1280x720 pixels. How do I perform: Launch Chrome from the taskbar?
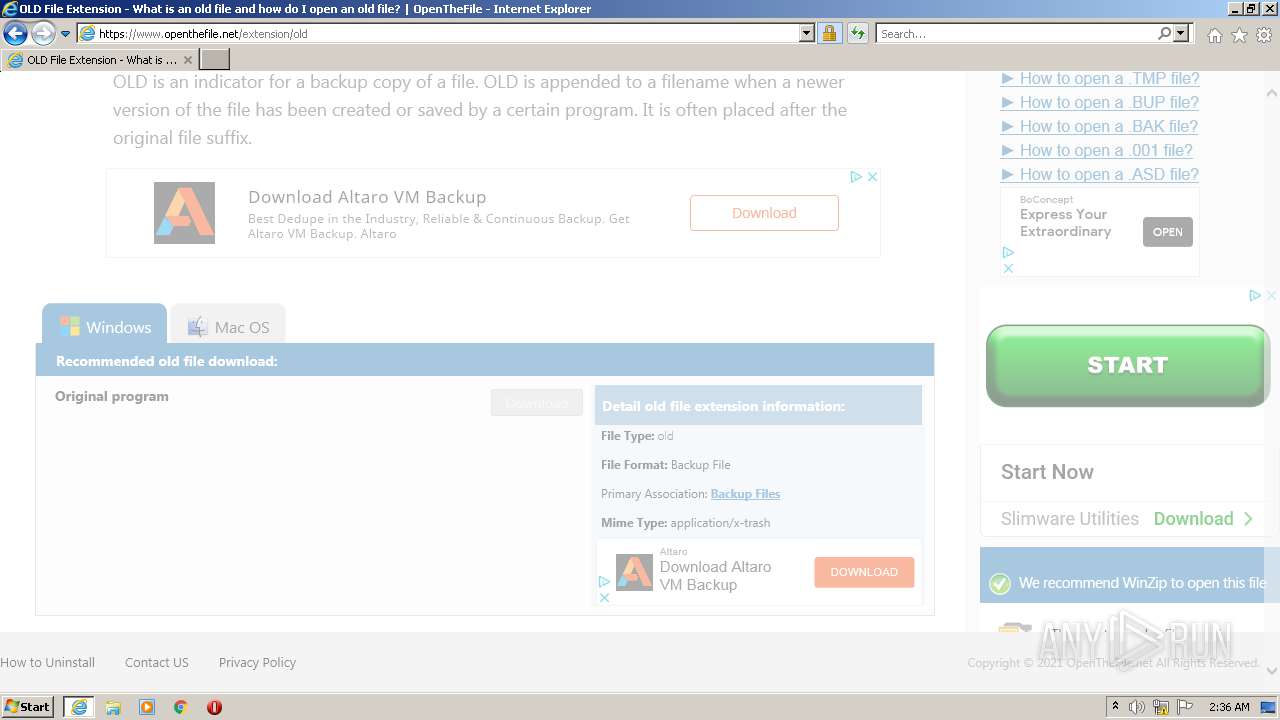coord(181,707)
